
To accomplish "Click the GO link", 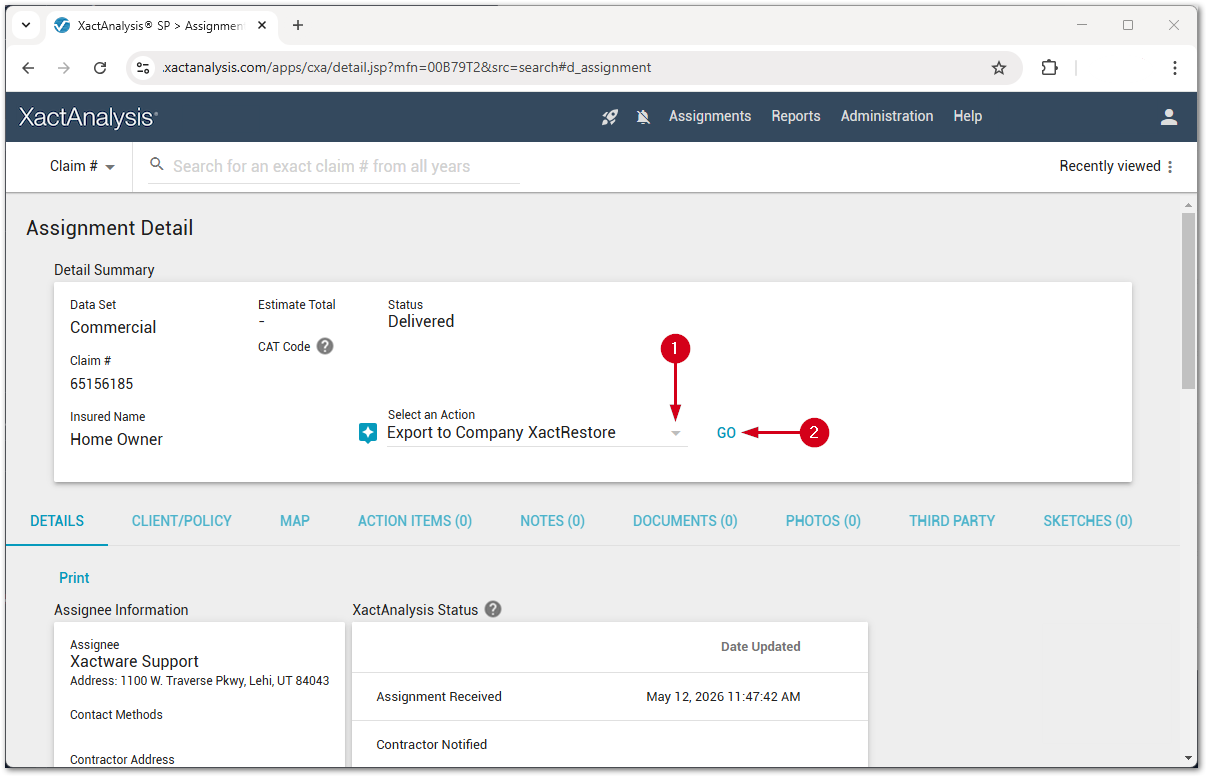I will (726, 433).
